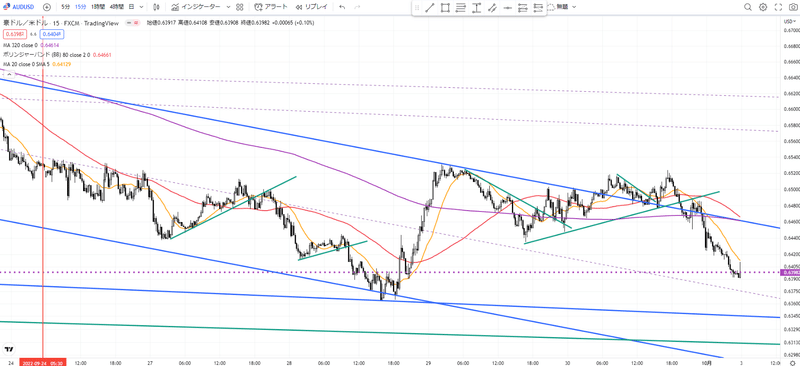
Task: Select the 5分 timeframe
Action: (x=66, y=7)
